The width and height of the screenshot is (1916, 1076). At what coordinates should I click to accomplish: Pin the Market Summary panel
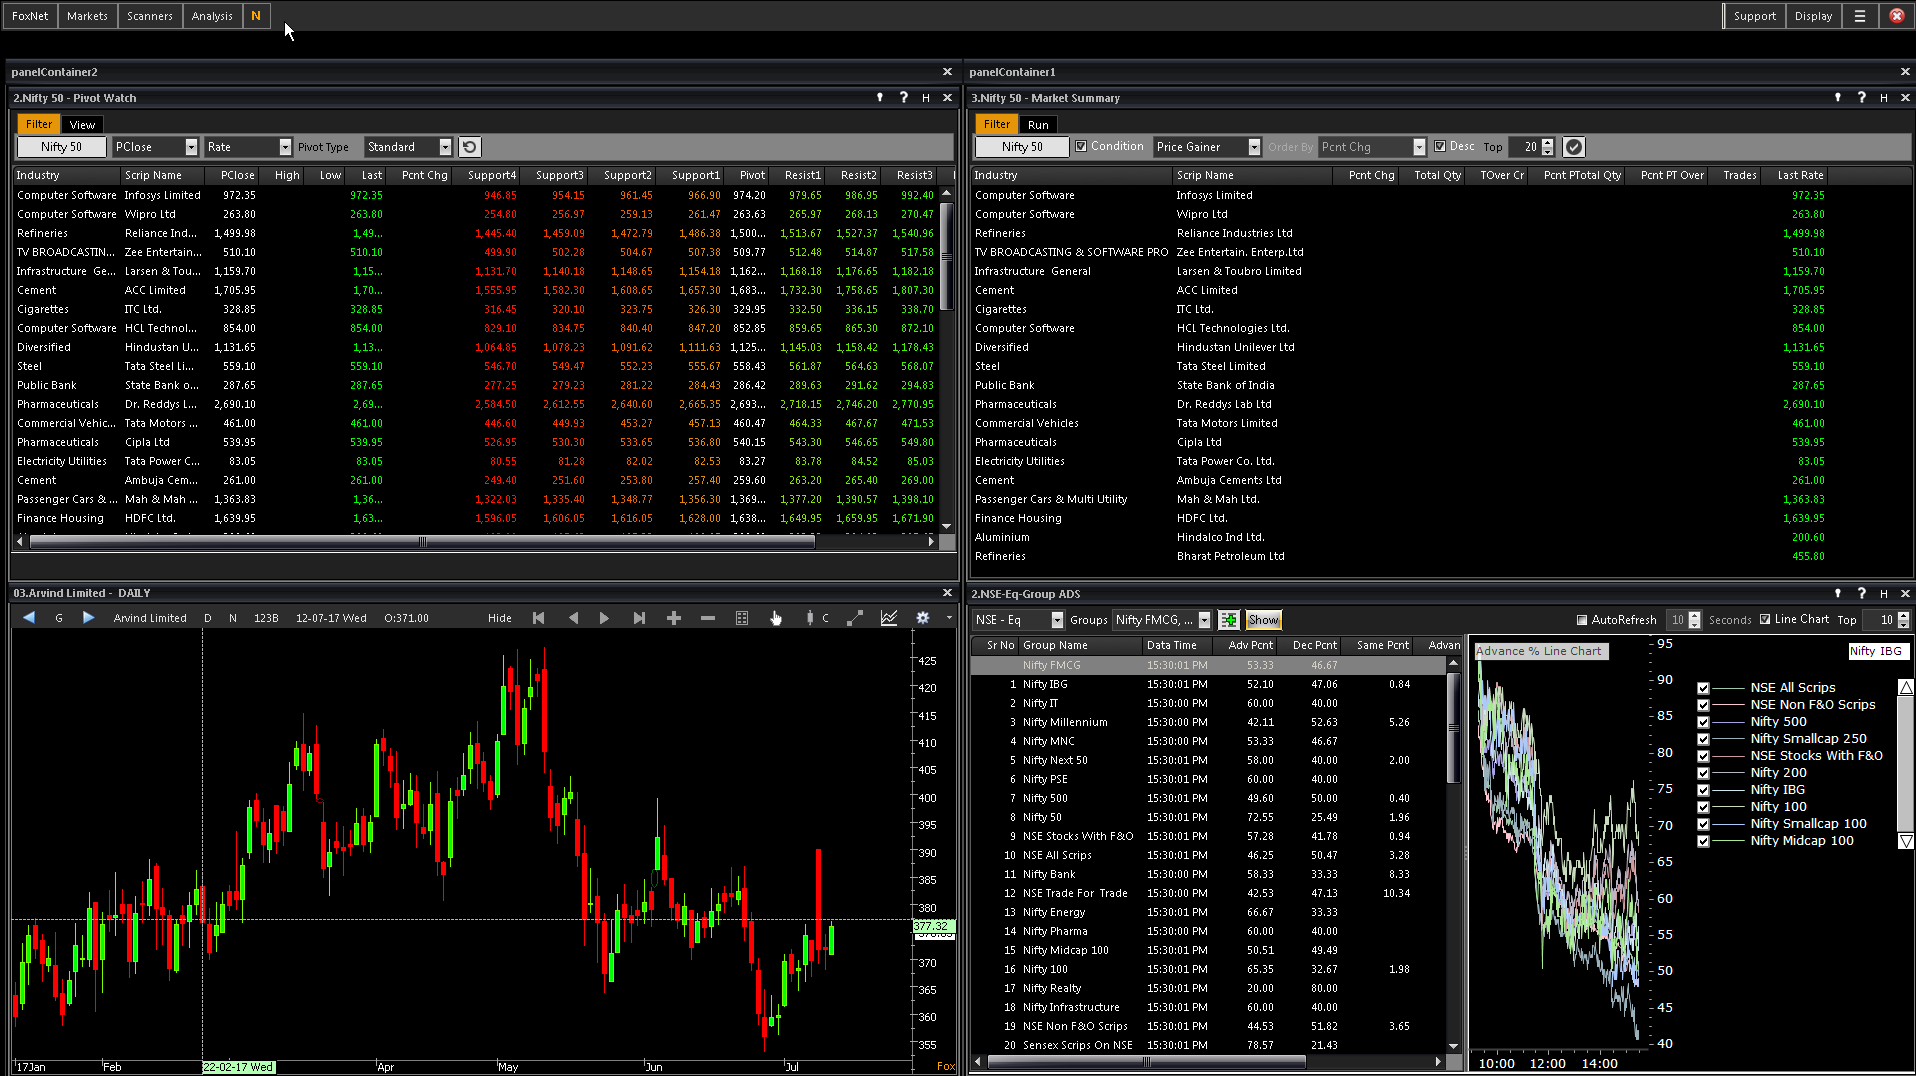1838,98
